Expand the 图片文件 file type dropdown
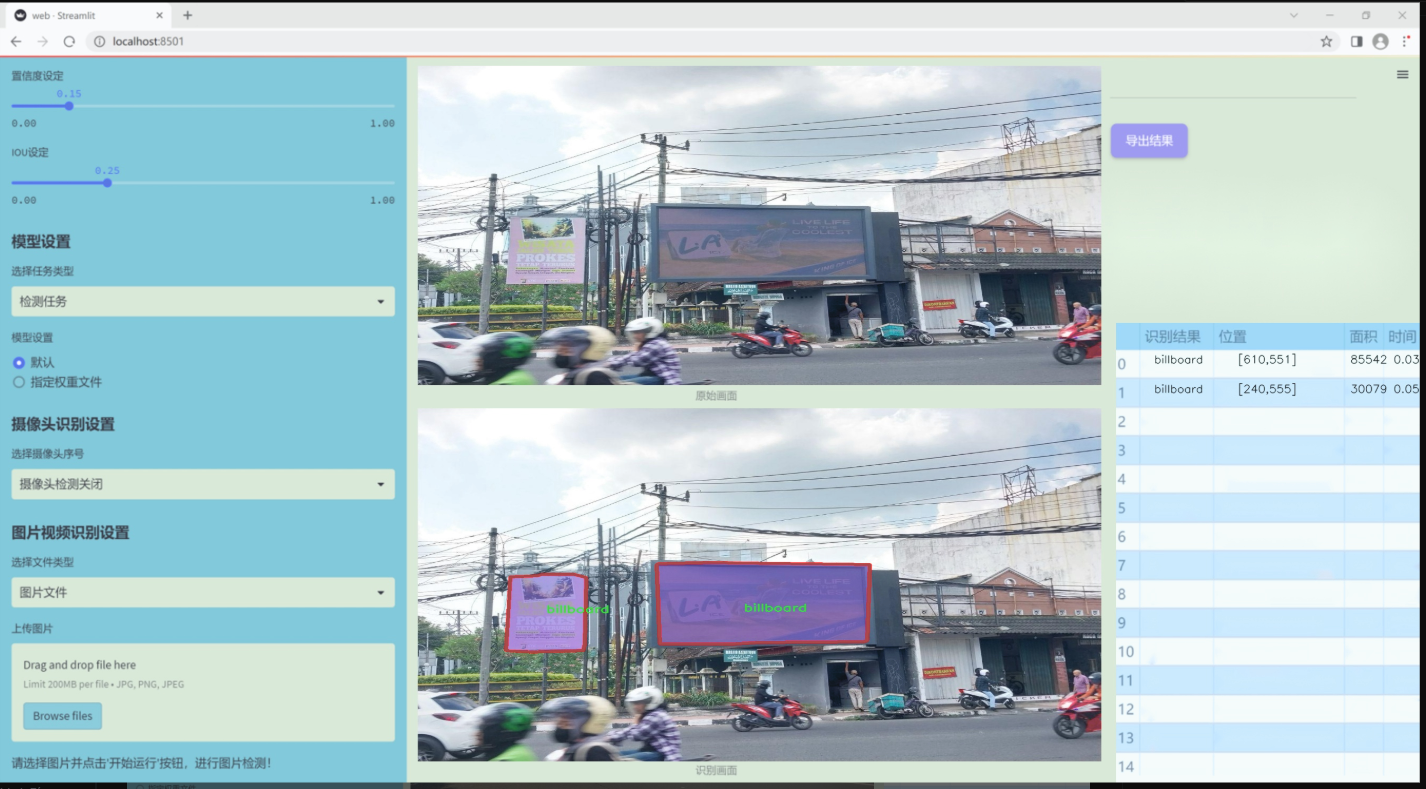This screenshot has height=789, width=1426. coord(203,592)
